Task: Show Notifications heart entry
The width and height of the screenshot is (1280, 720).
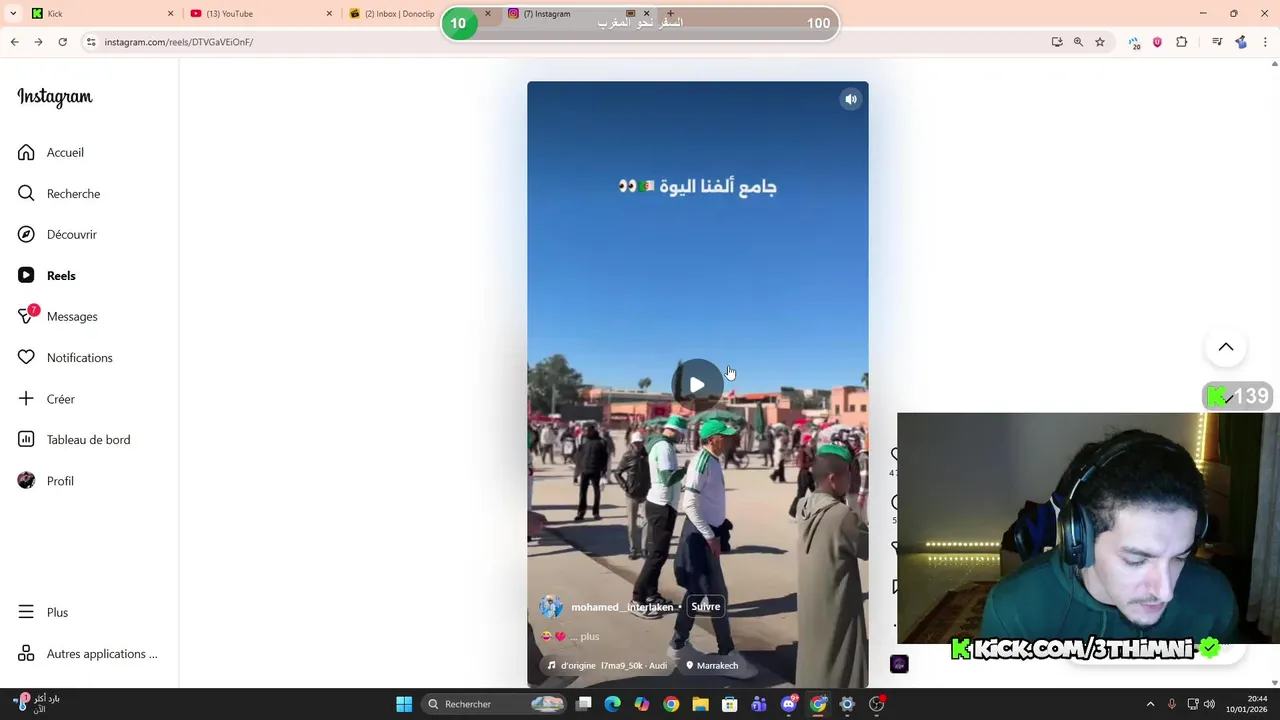Action: 65,357
